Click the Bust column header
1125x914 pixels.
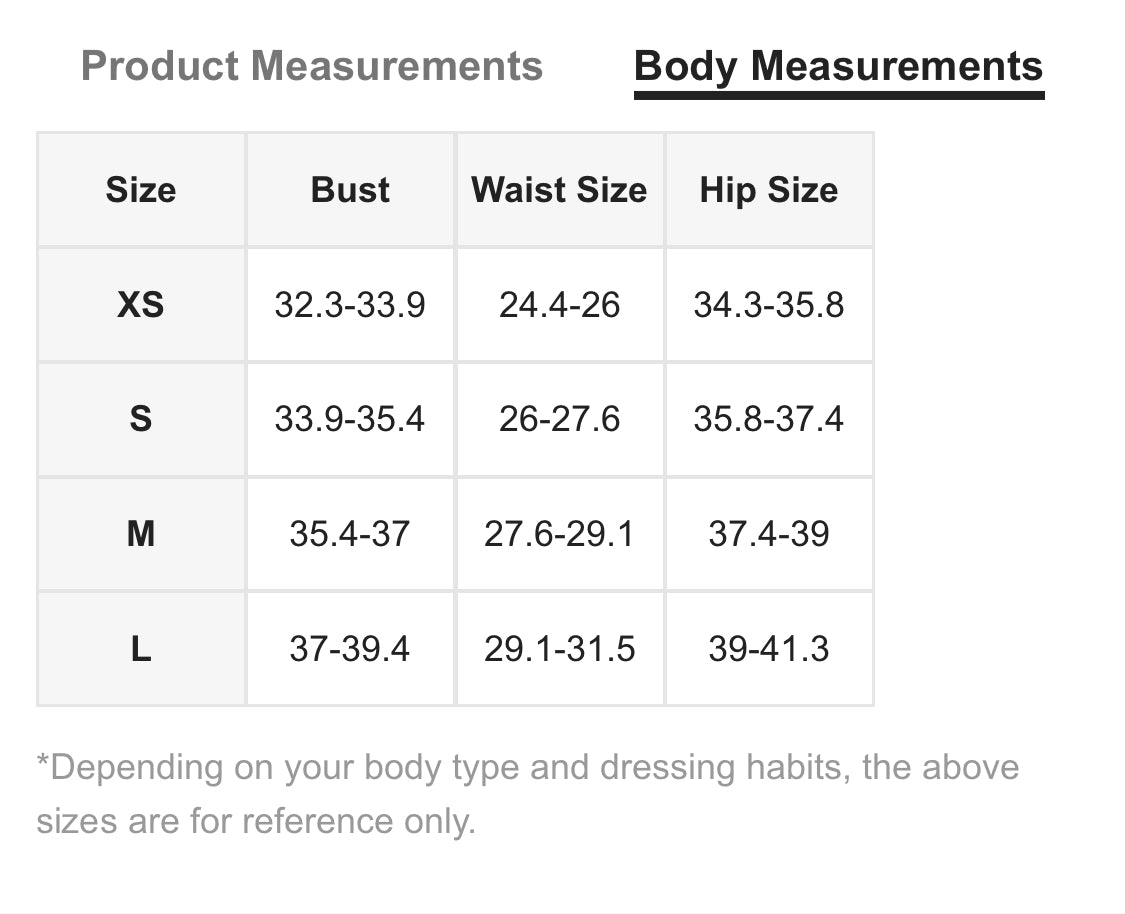[350, 190]
